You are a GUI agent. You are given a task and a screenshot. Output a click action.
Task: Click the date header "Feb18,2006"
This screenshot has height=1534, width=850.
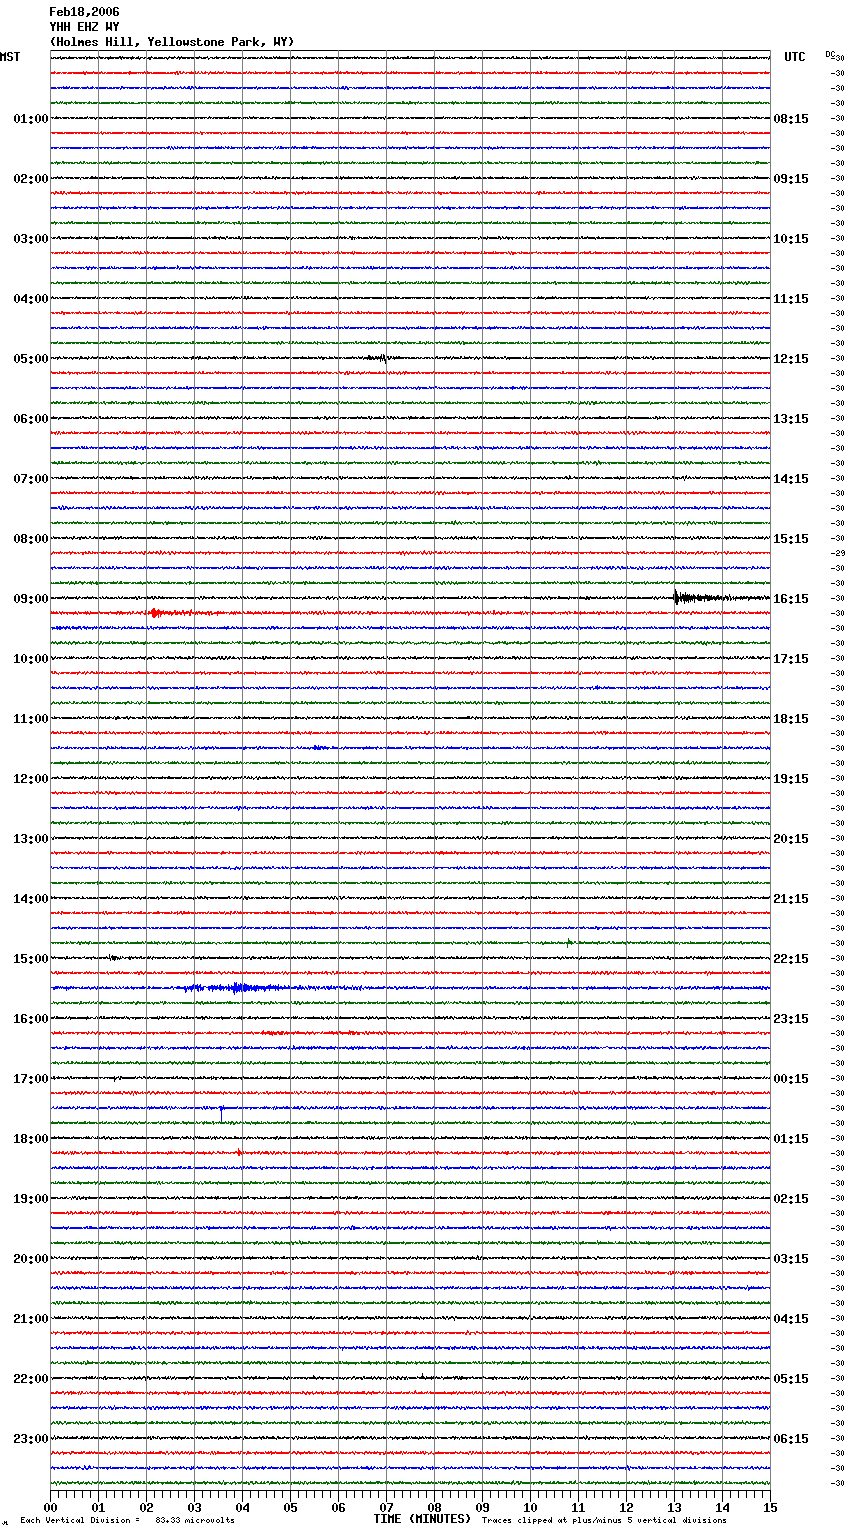pyautogui.click(x=84, y=12)
